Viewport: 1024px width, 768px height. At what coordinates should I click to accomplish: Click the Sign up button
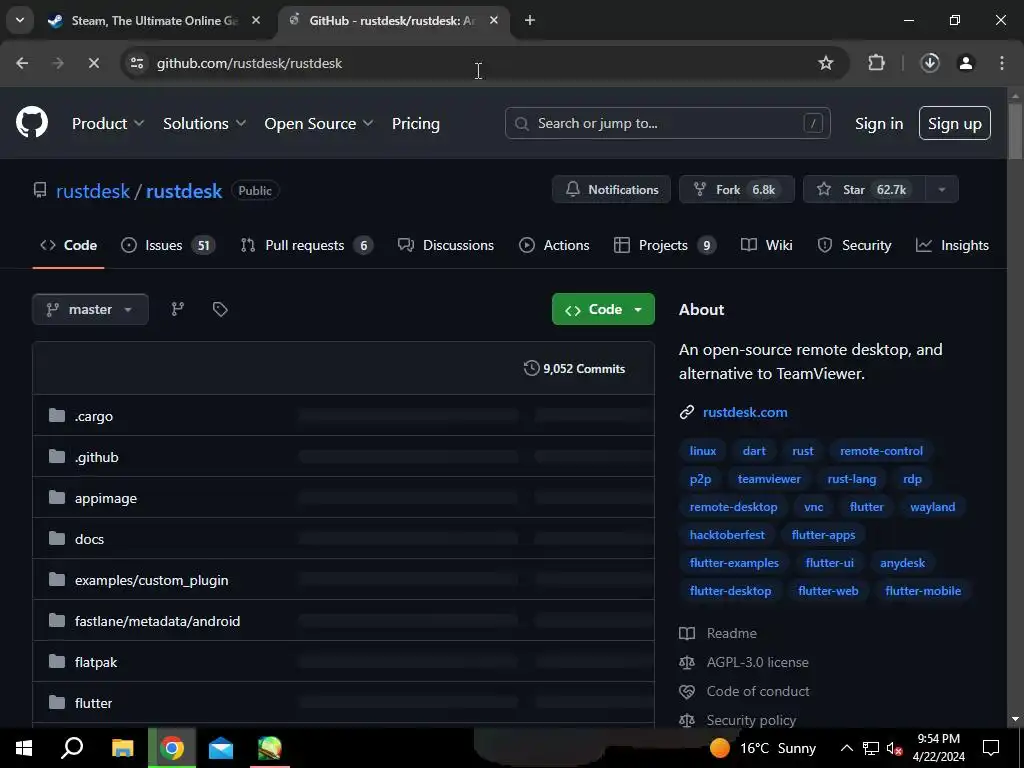point(955,123)
